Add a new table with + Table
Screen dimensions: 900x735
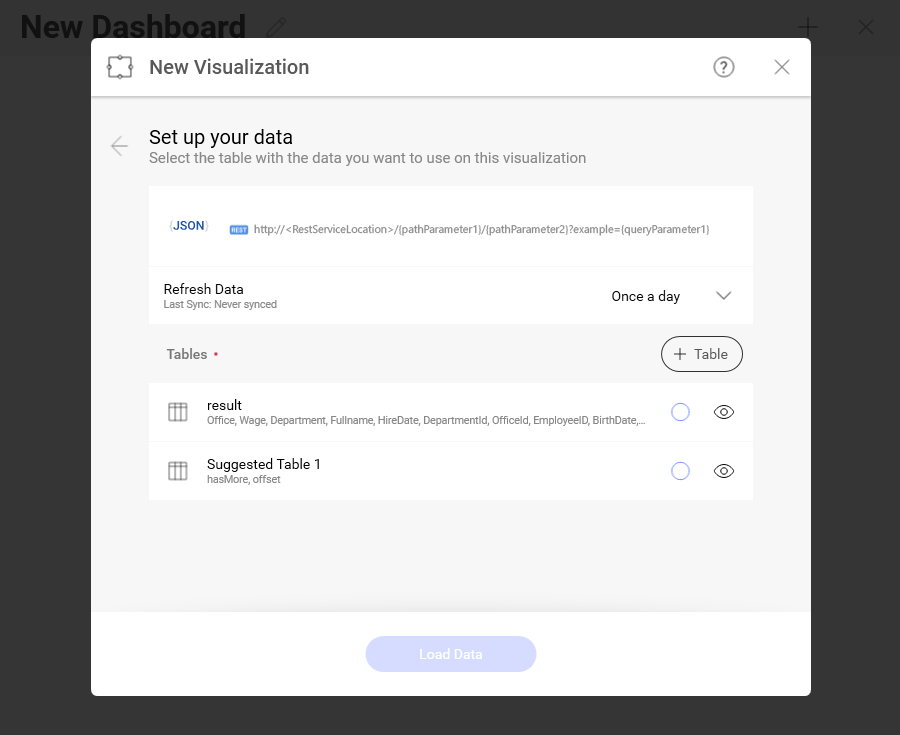[701, 354]
